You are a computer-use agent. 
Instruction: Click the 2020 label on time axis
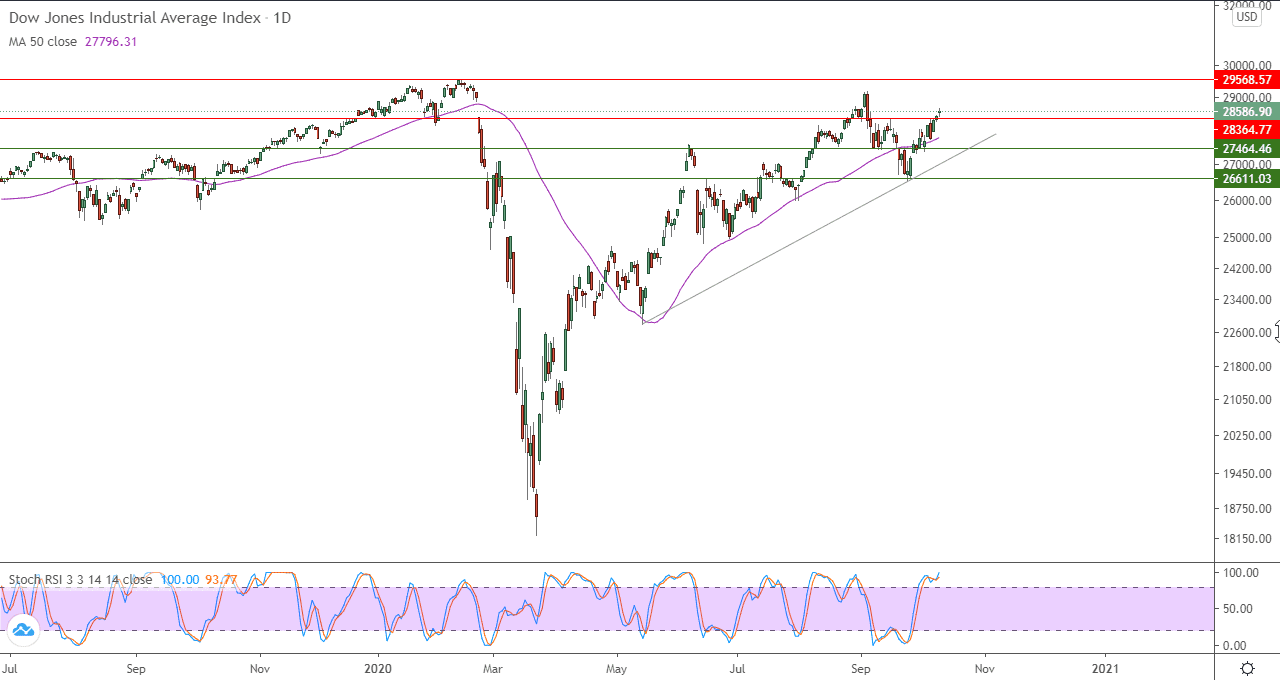[x=380, y=667]
